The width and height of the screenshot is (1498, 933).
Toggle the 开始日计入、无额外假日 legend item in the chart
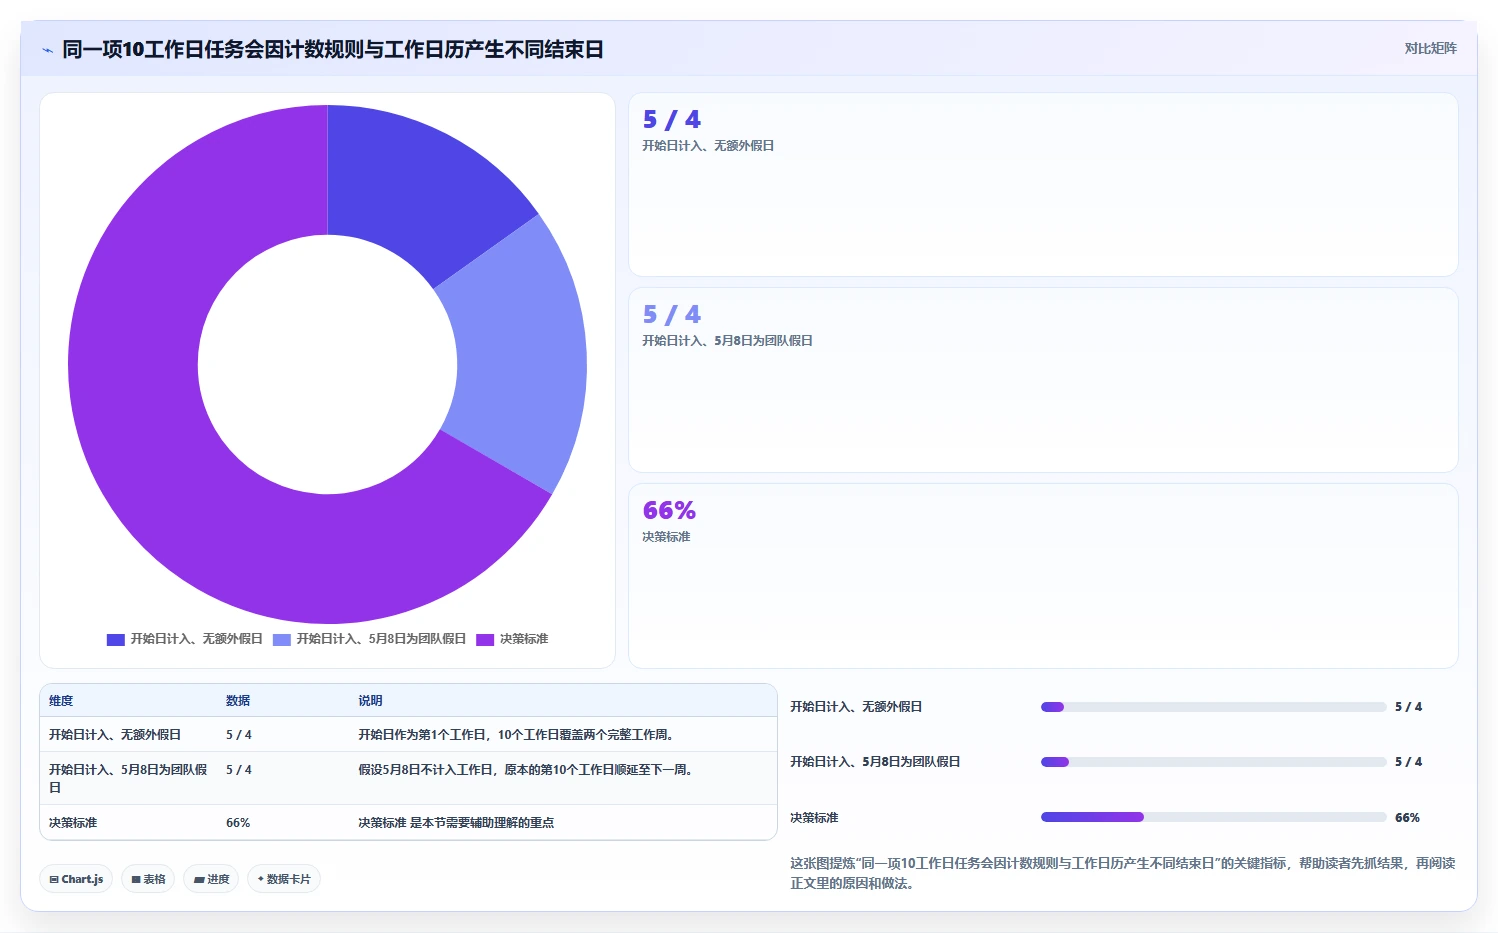pos(184,639)
